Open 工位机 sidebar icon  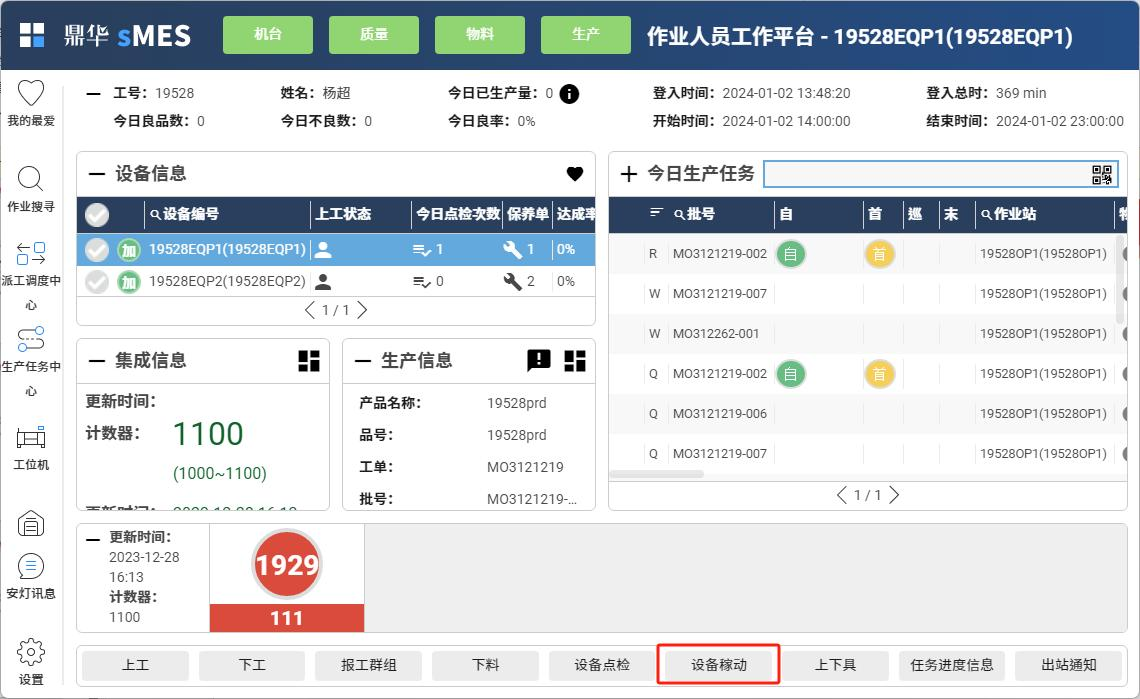click(x=31, y=437)
